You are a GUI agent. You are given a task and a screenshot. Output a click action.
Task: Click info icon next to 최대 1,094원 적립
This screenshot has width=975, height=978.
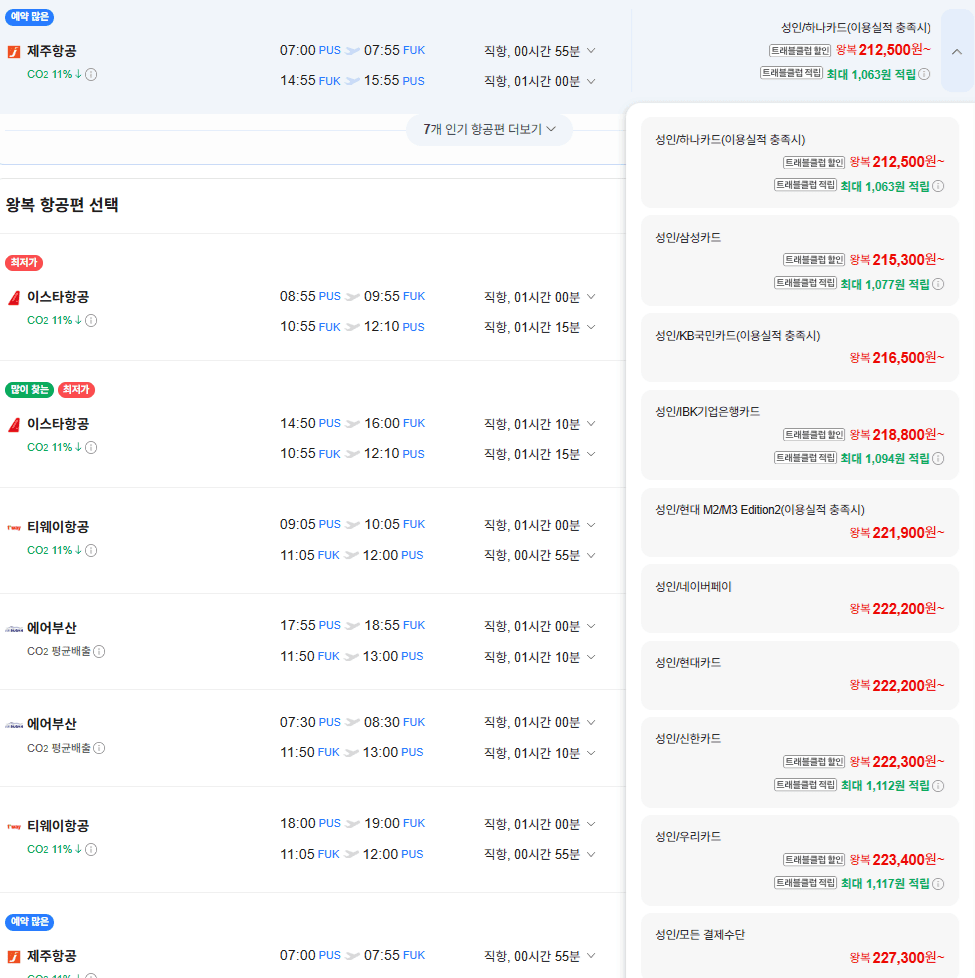[938, 458]
